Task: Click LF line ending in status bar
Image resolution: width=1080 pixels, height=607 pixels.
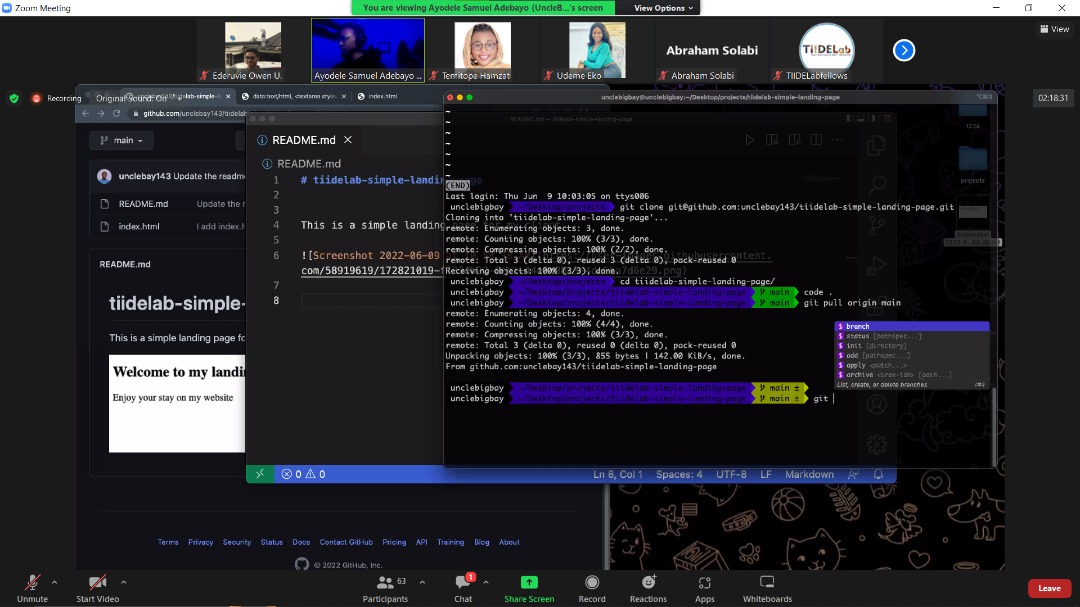Action: (x=766, y=474)
